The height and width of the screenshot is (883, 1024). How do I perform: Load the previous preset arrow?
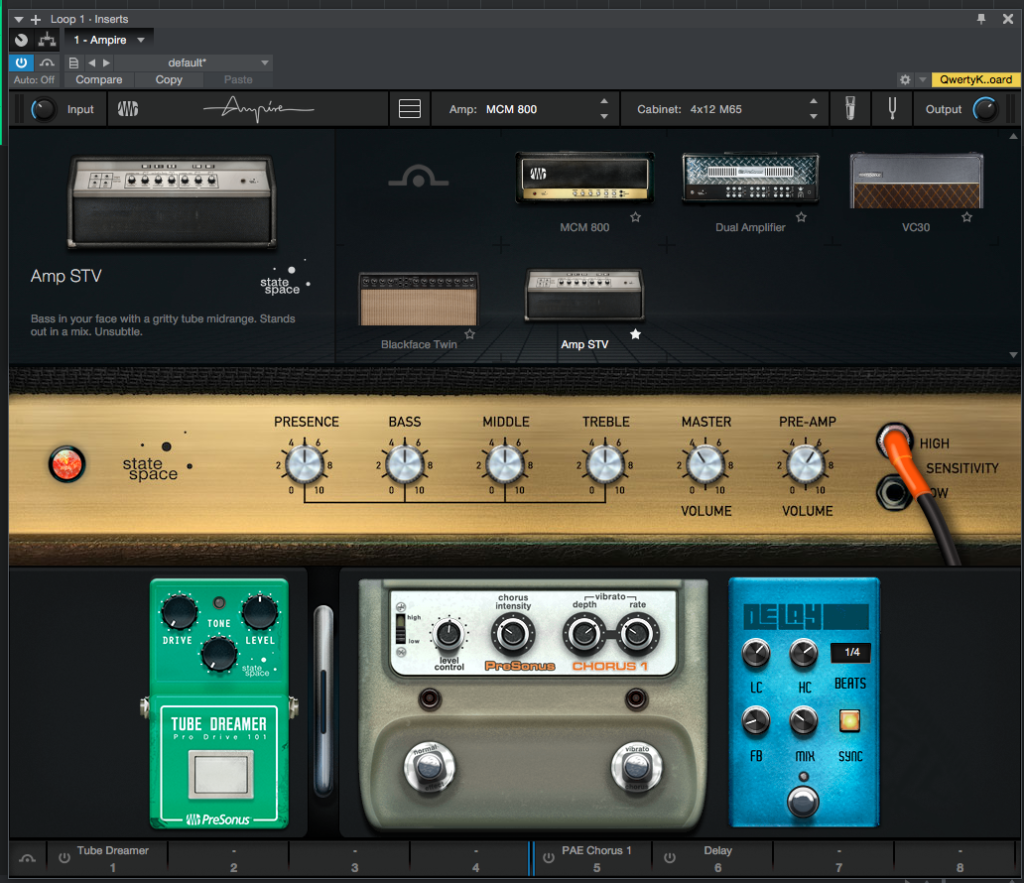pos(91,63)
